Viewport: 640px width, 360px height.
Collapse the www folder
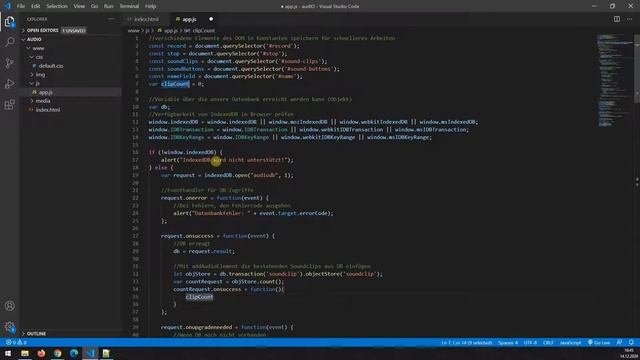(38, 48)
